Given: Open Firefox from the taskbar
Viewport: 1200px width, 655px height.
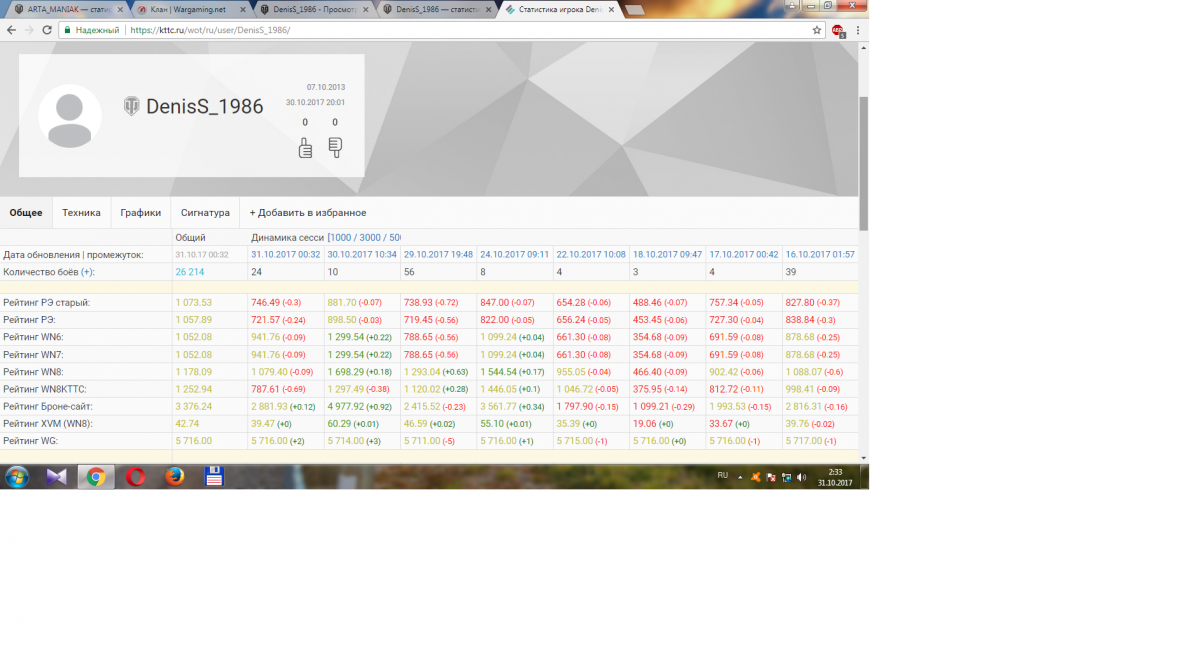Looking at the screenshot, I should [x=175, y=477].
